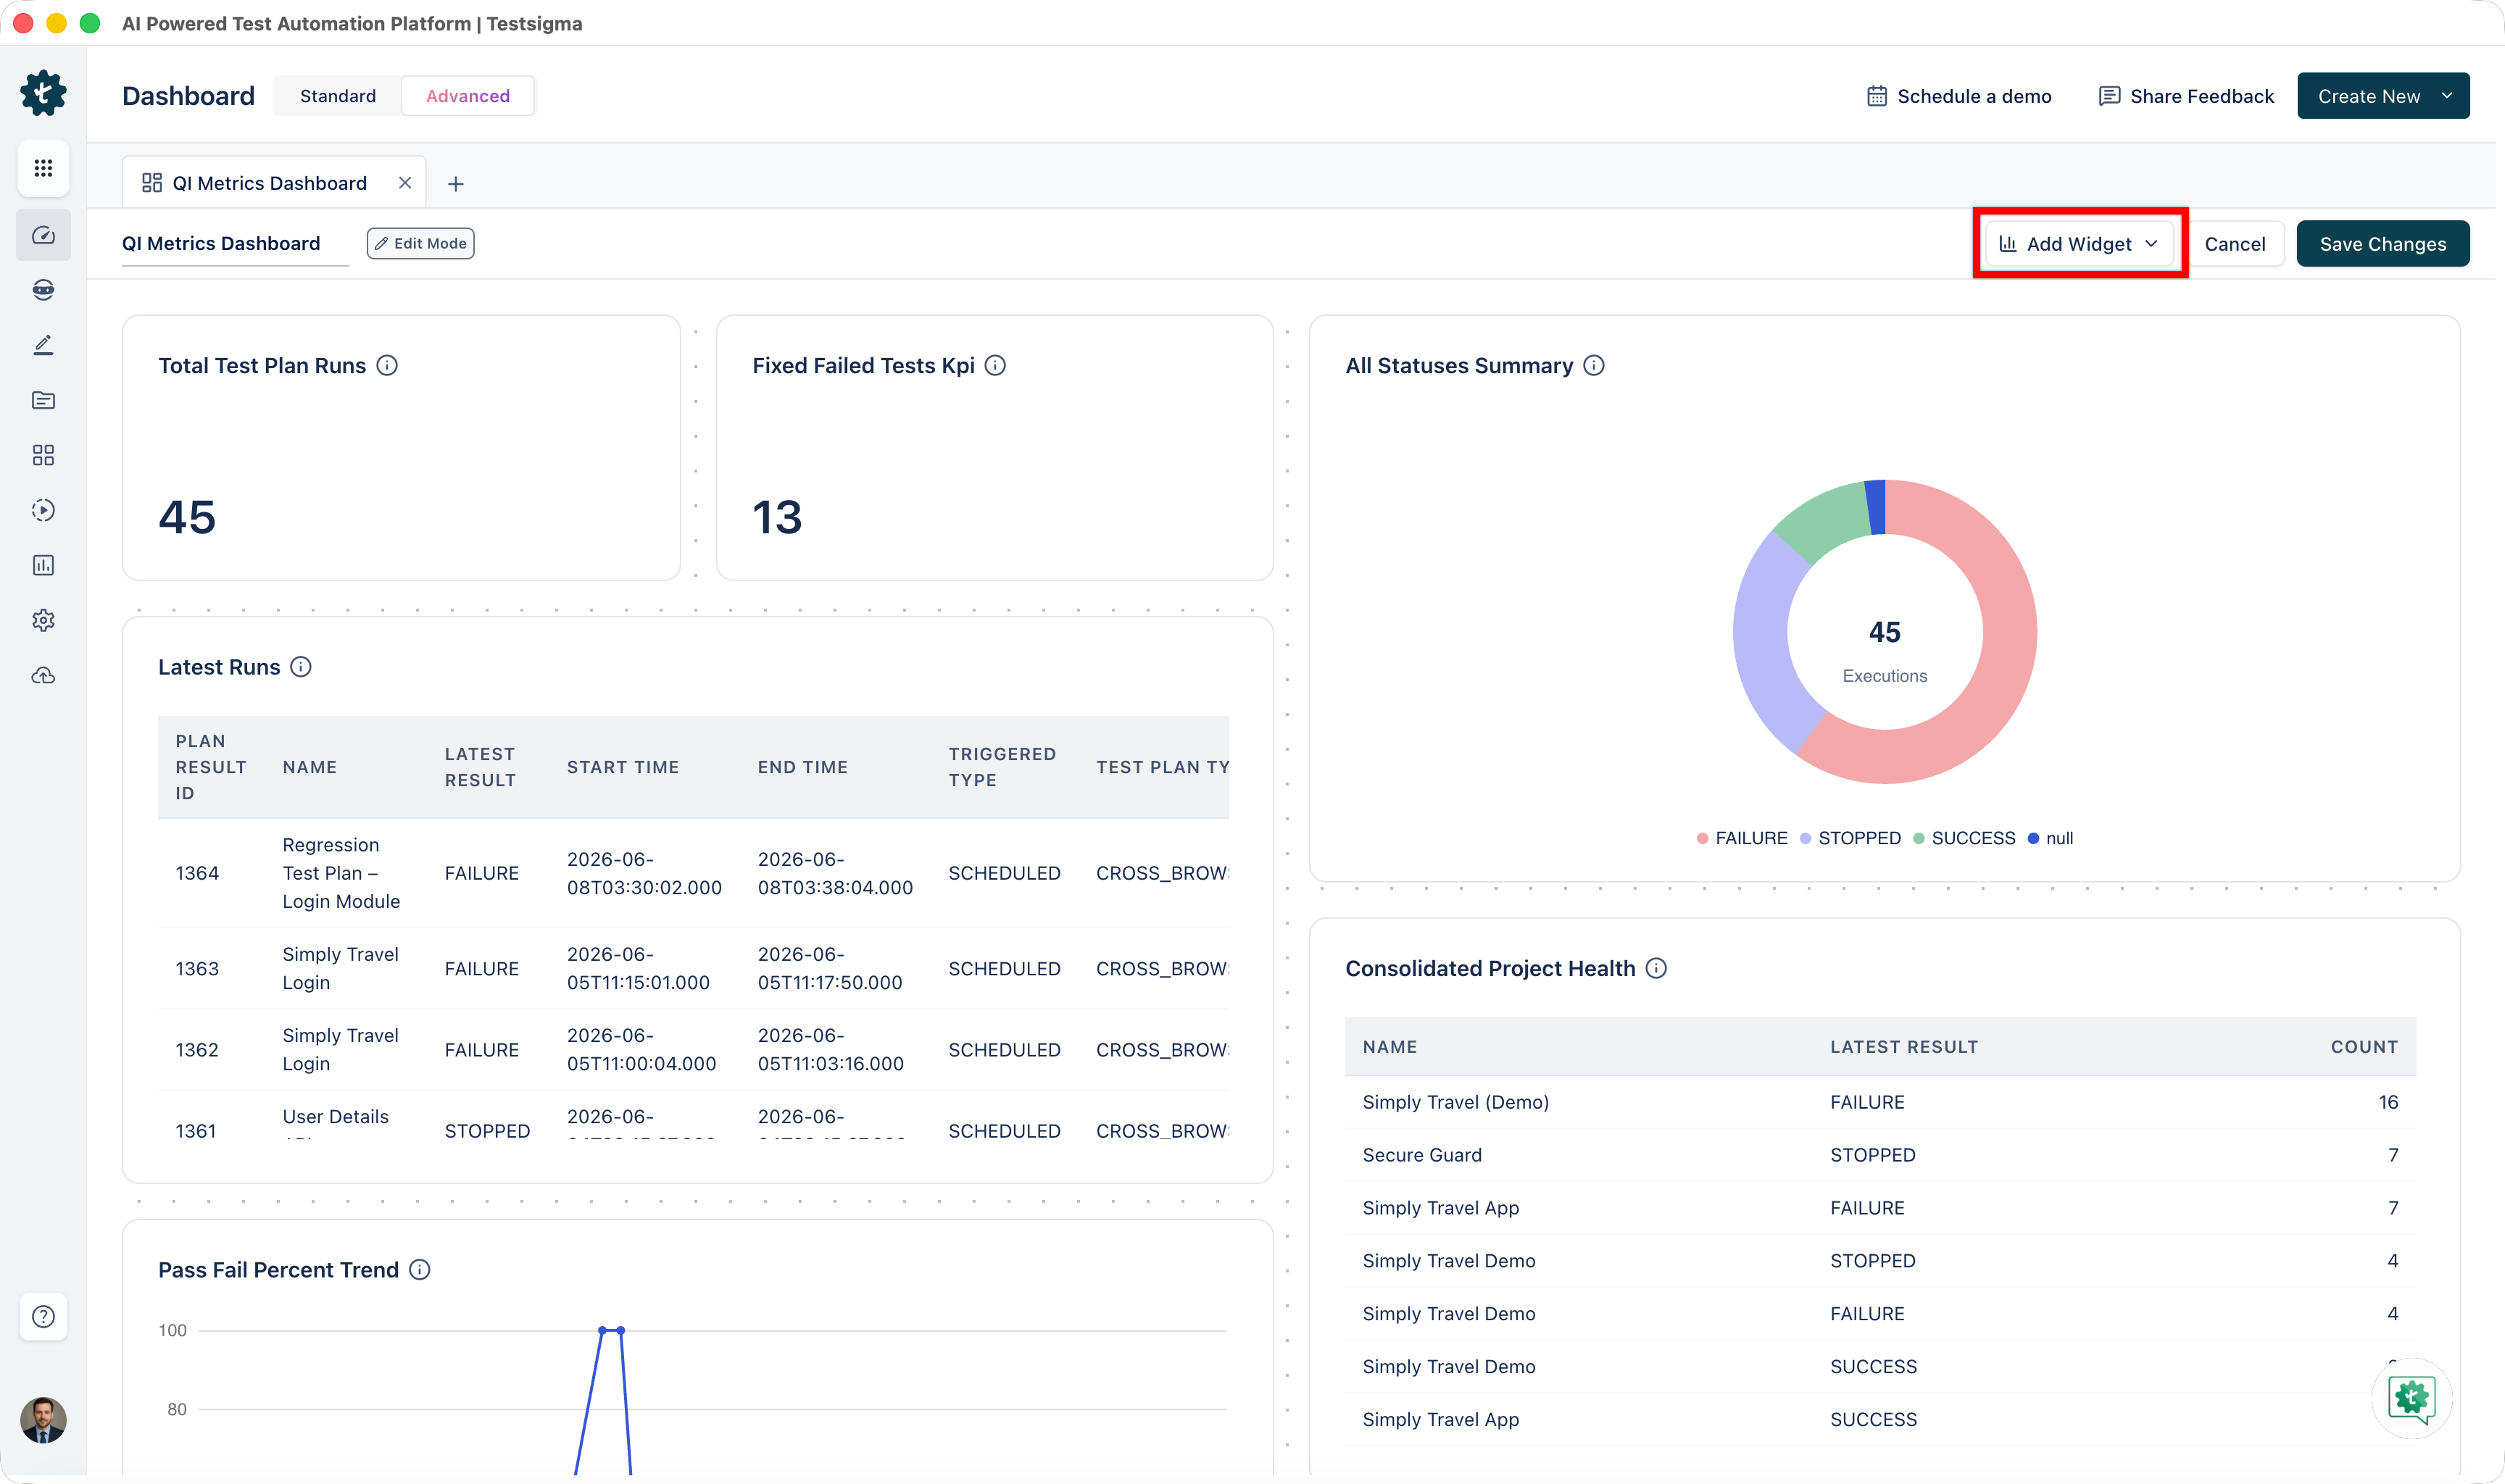Open the help question-mark icon
The width and height of the screenshot is (2505, 1484).
point(43,1316)
